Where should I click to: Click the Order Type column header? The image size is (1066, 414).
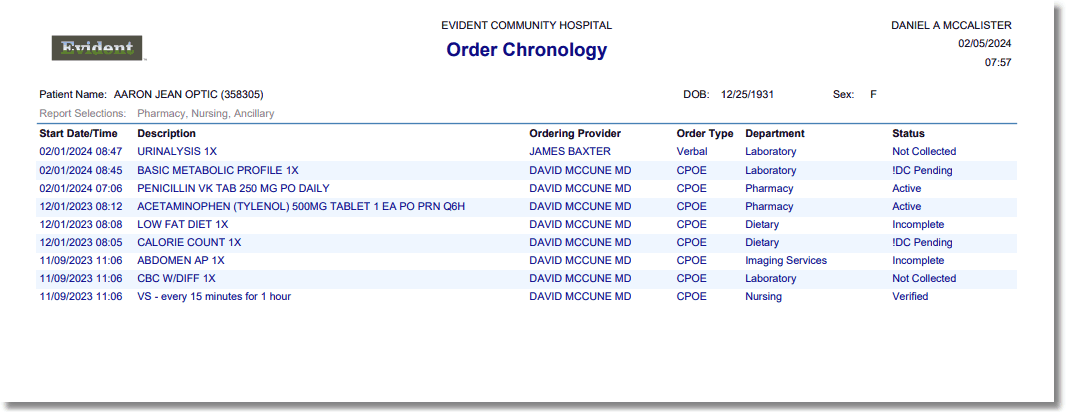tap(704, 133)
